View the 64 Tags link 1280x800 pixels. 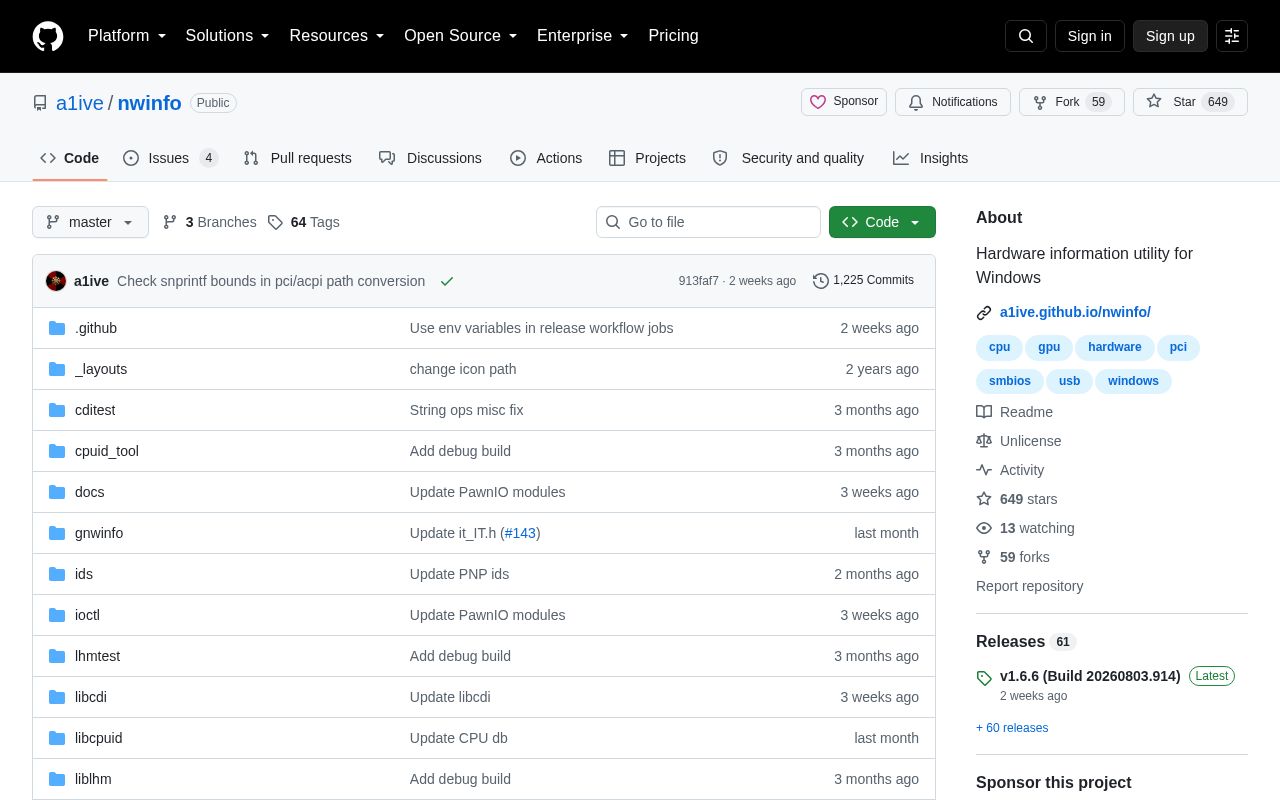(304, 222)
